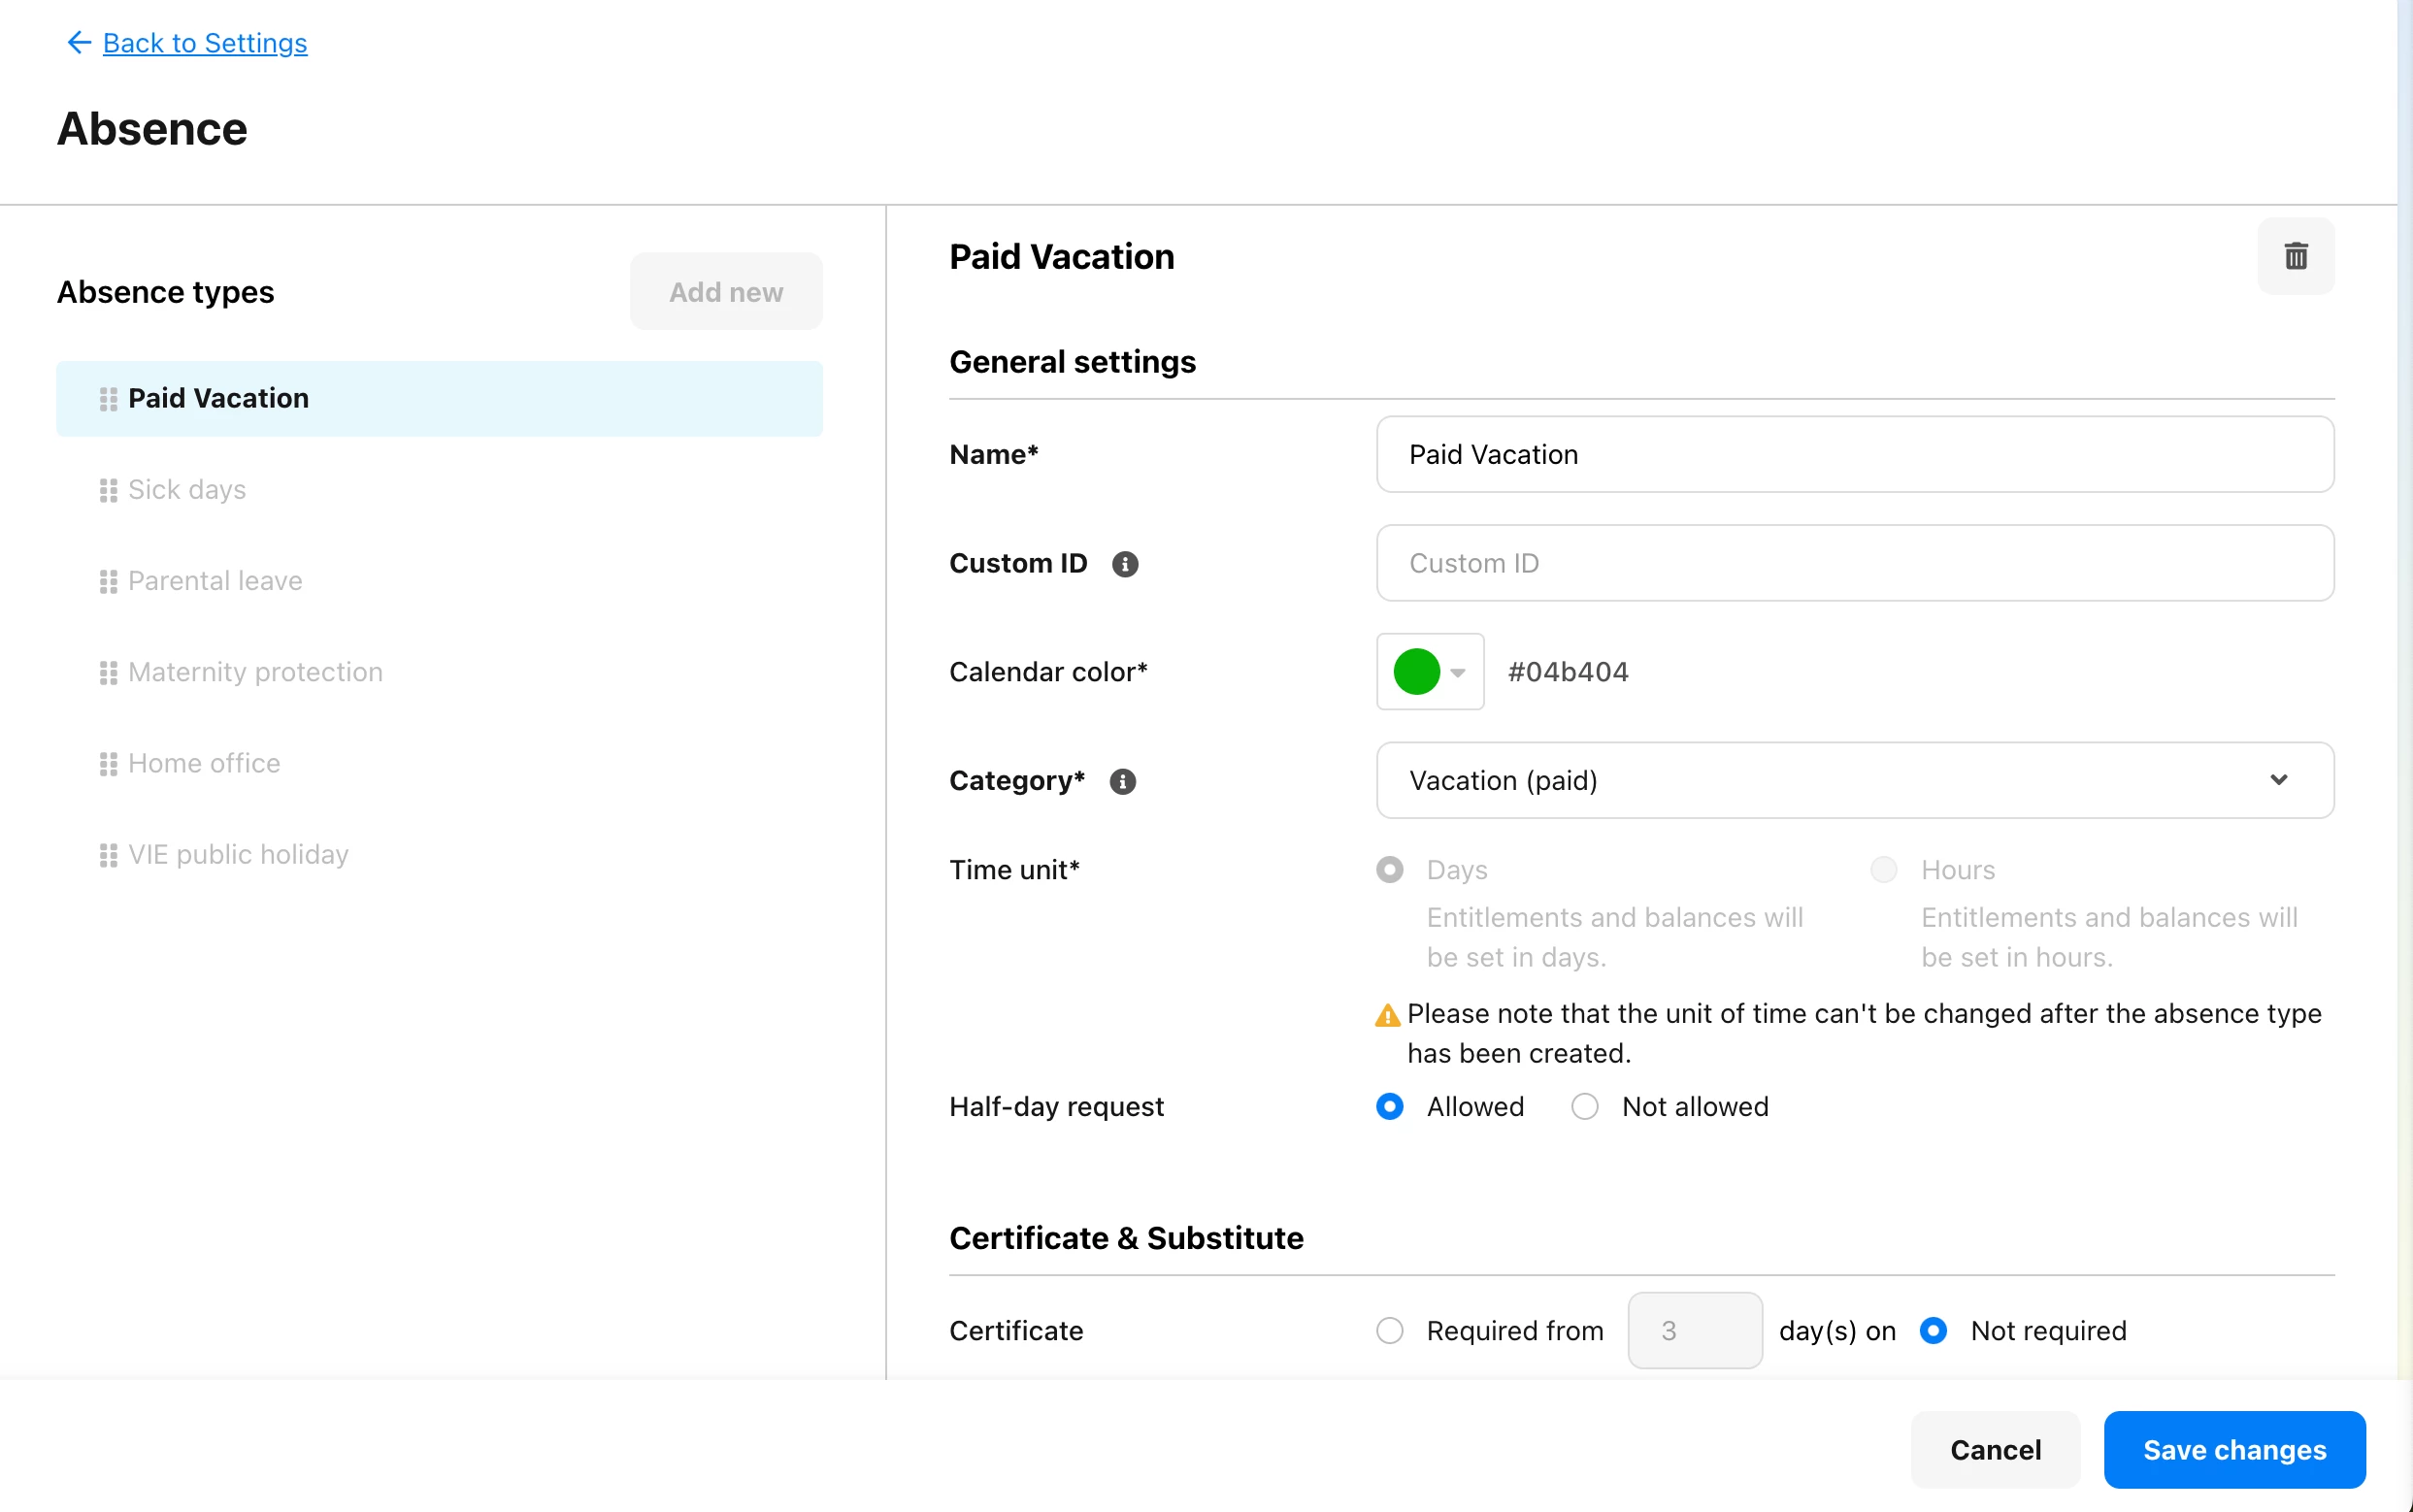Image resolution: width=2413 pixels, height=1512 pixels.
Task: Choose certificate Required from option
Action: tap(1389, 1330)
